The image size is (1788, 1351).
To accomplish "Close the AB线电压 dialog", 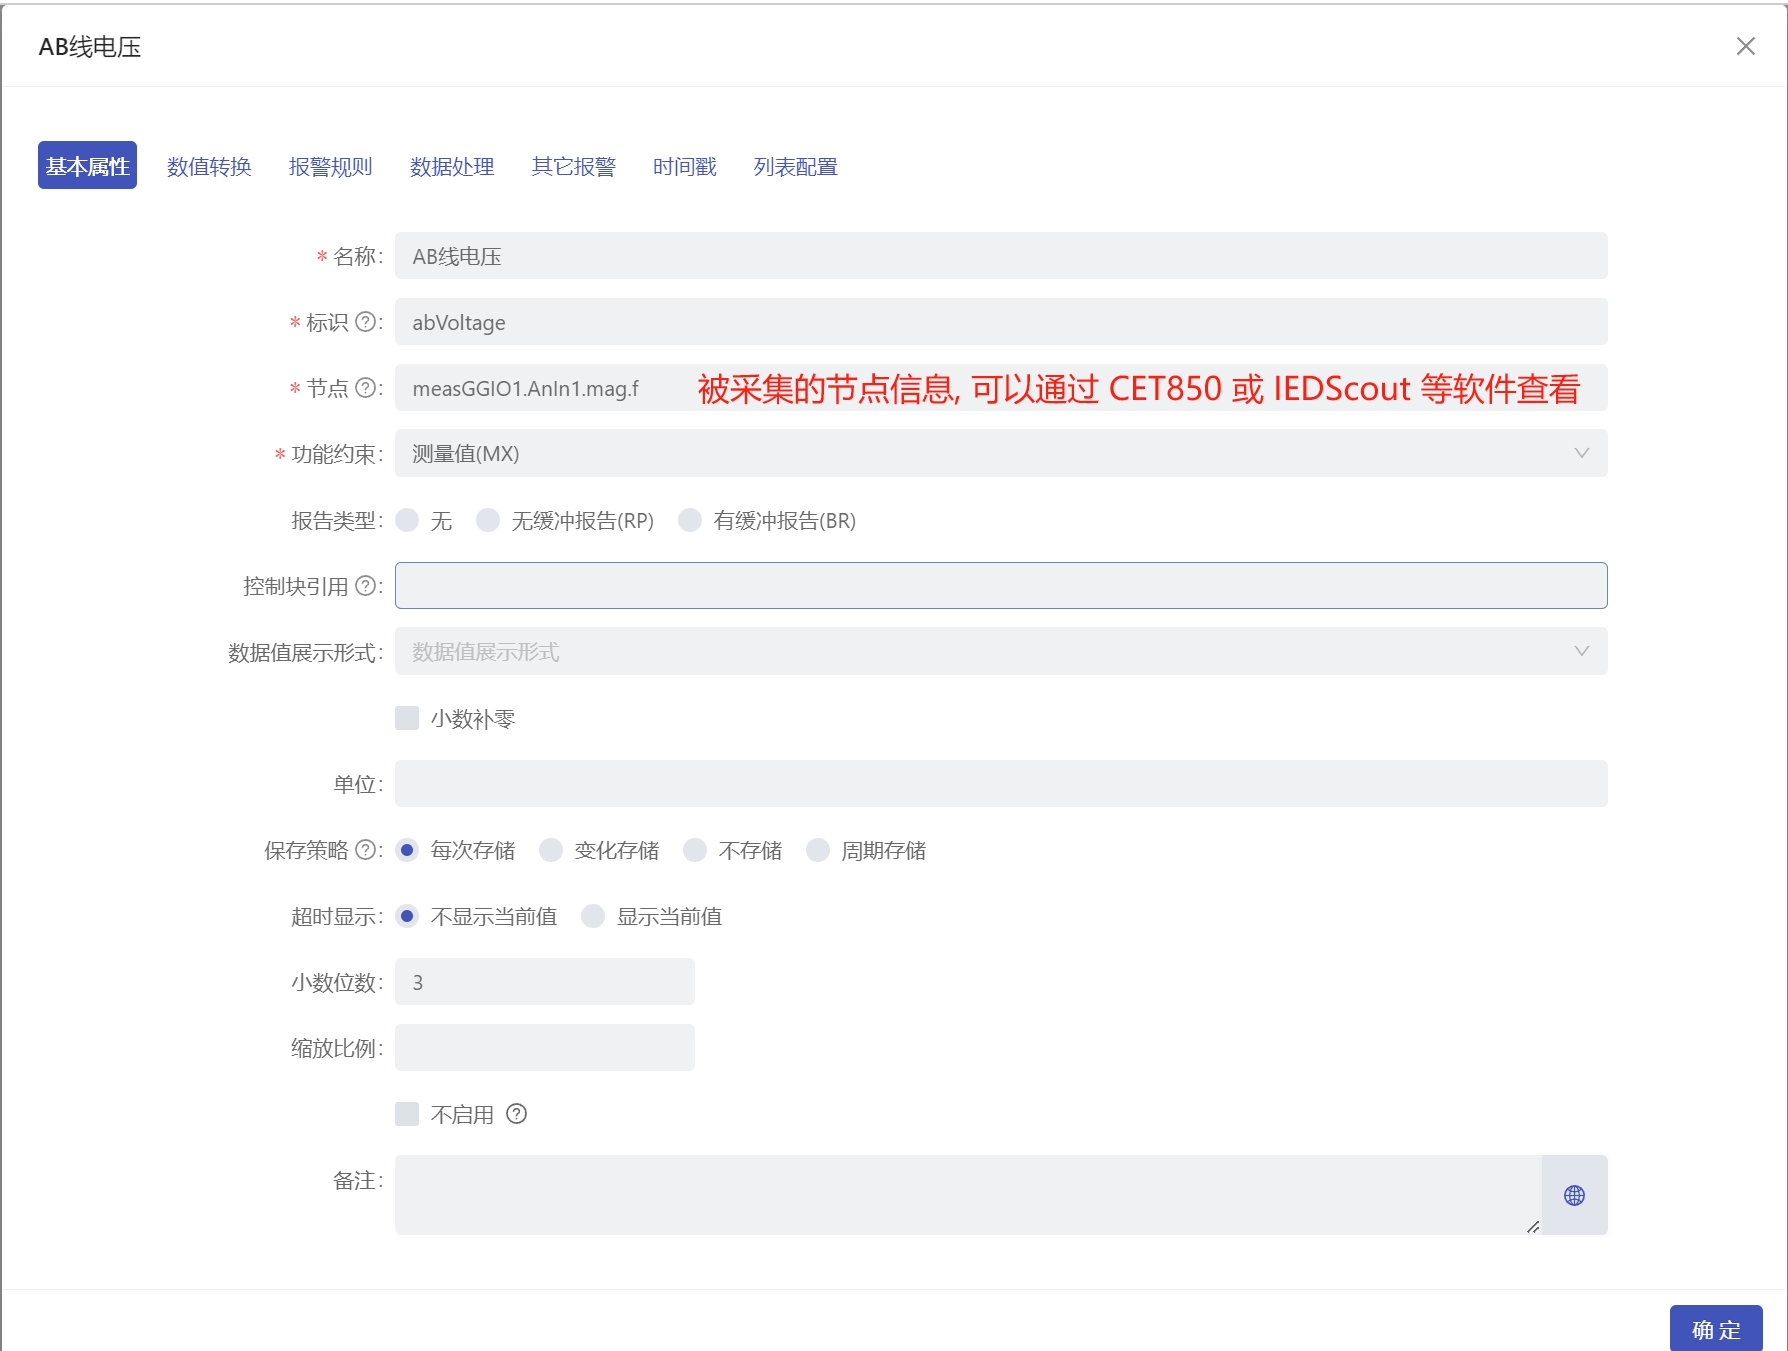I will click(1746, 46).
